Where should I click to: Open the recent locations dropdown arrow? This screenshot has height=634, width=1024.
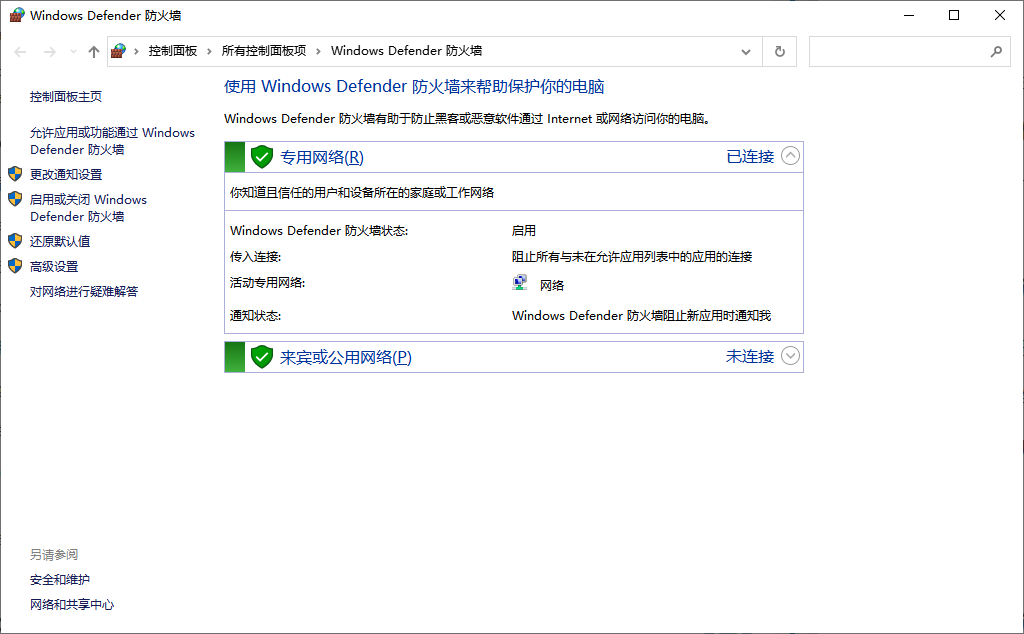click(x=72, y=51)
